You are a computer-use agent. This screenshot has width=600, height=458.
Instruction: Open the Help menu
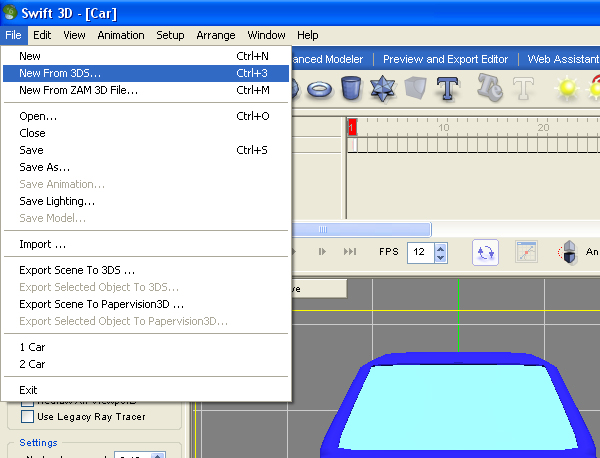click(x=308, y=35)
